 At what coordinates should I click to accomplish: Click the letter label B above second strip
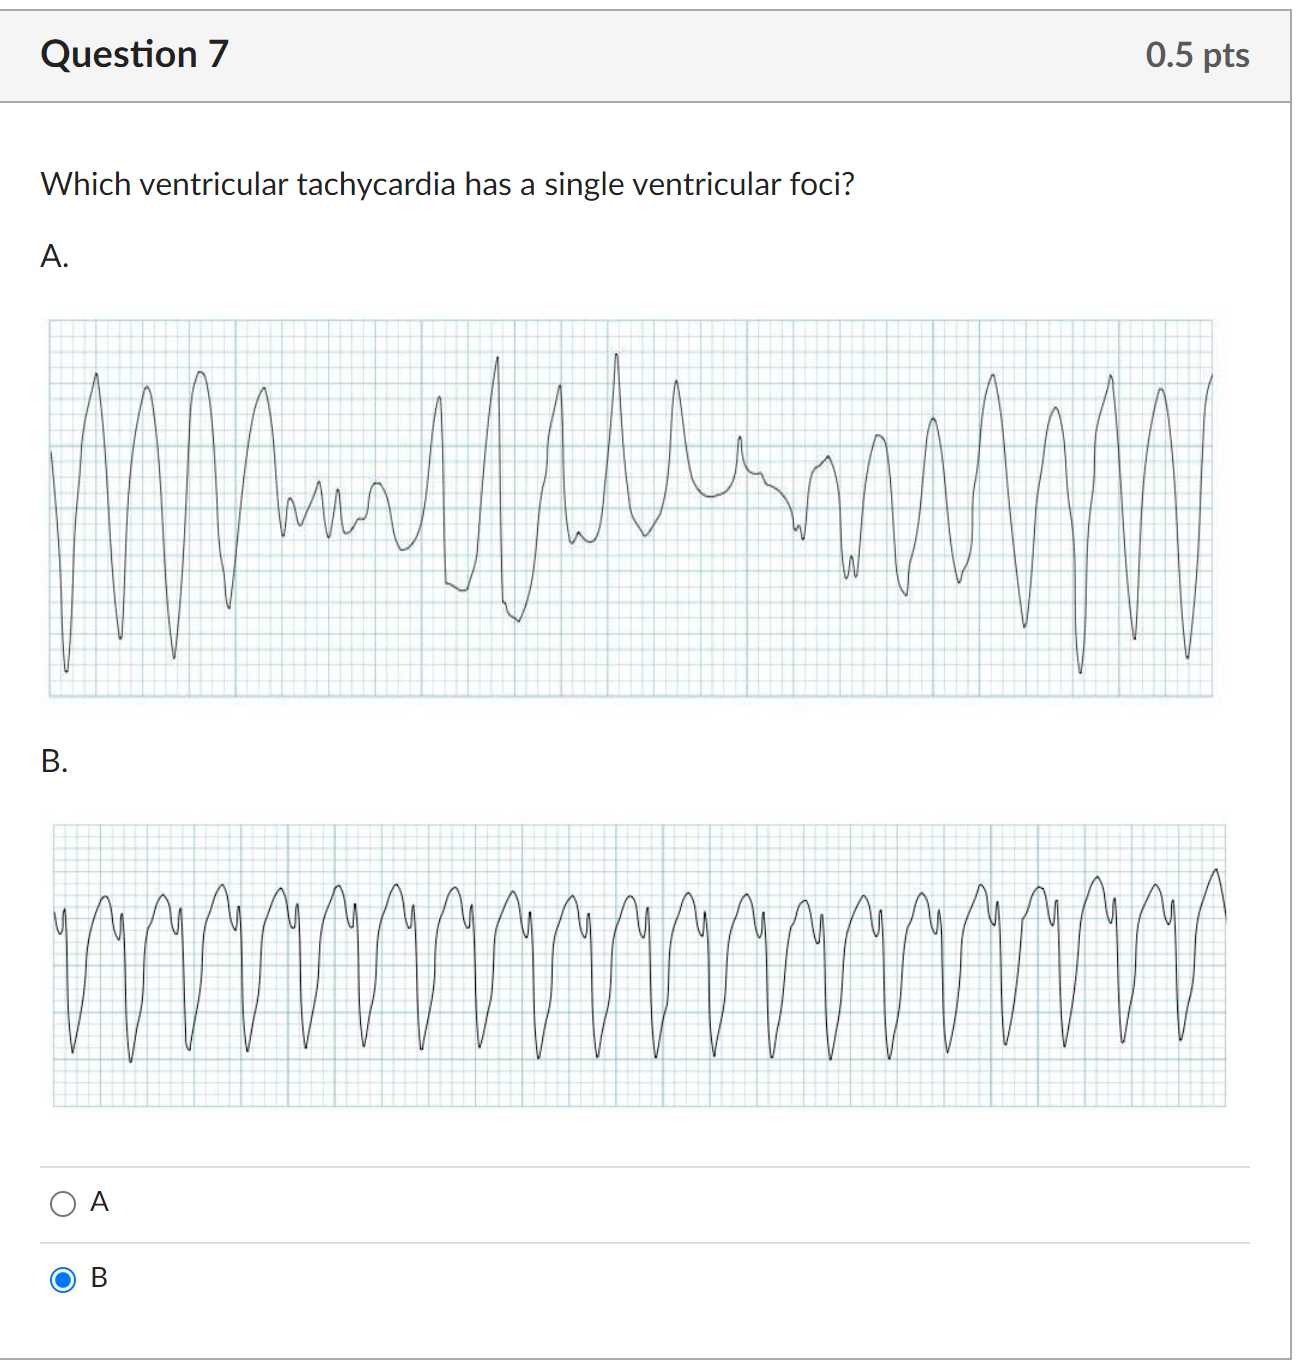(x=55, y=762)
